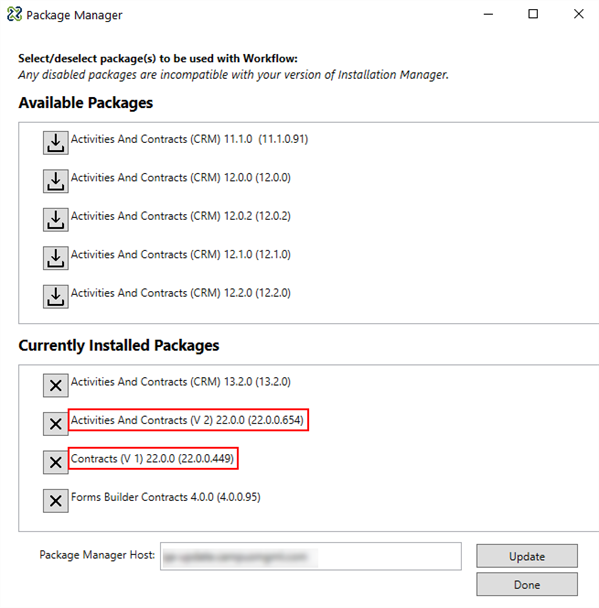Select text 'Activities And Contracts (CRM) 12.1.0 (12.1.0)'
Screen dimensions: 599x608
[x=181, y=254]
